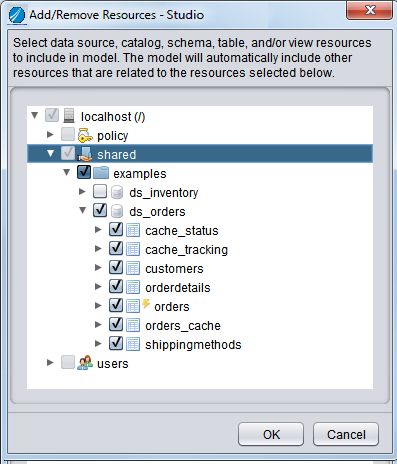Check the ds_inventory checkbox

[100, 191]
